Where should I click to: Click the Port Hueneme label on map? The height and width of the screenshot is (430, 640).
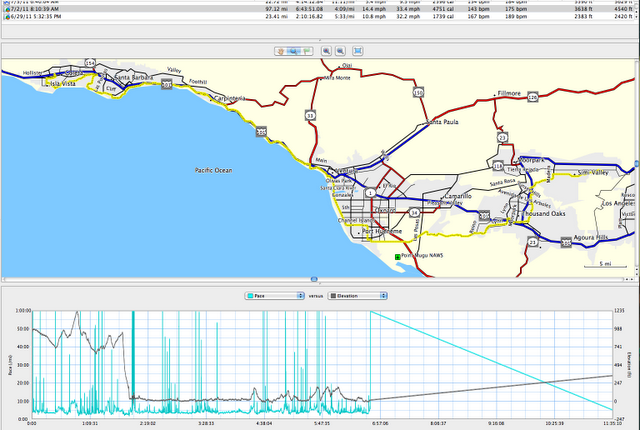click(x=382, y=231)
